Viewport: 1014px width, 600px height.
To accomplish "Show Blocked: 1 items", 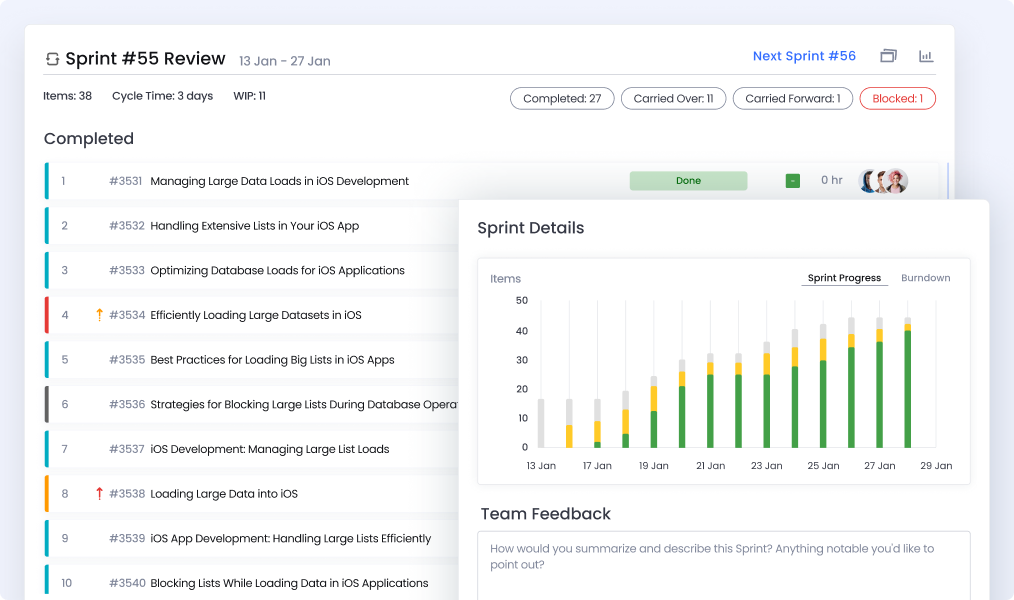I will (897, 98).
